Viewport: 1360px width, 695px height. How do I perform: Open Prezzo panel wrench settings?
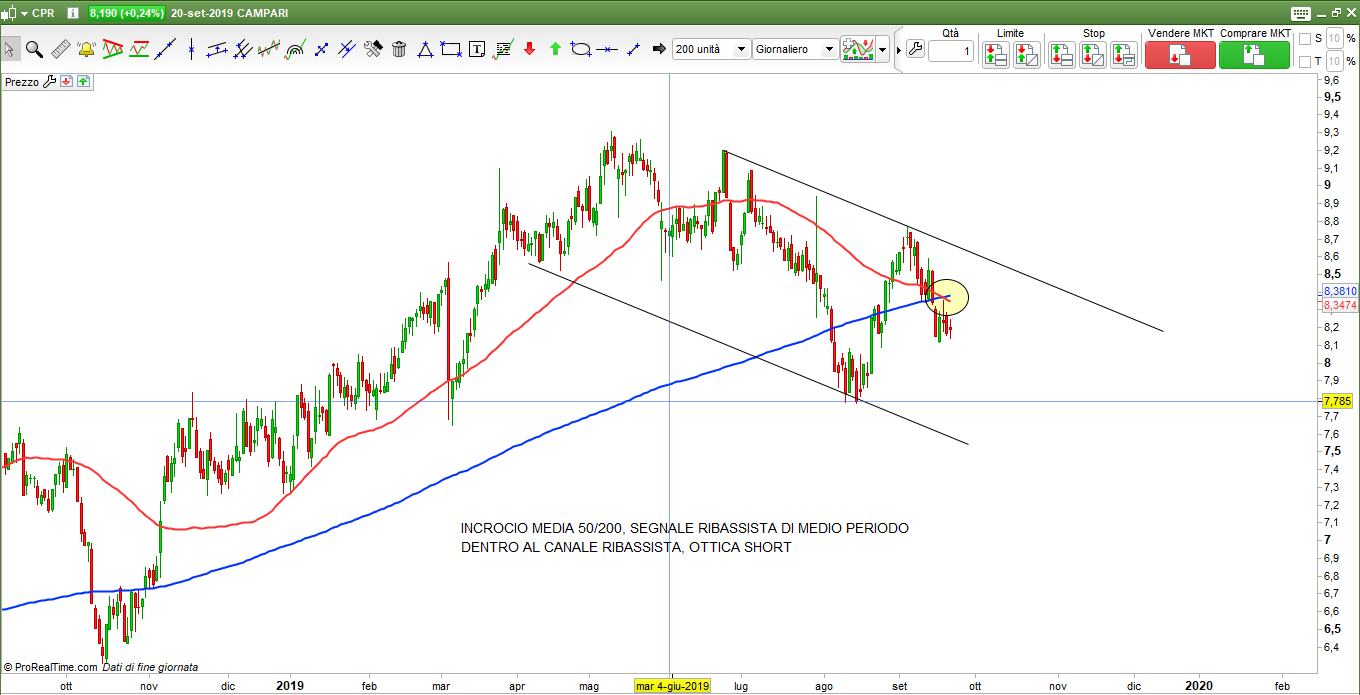[50, 82]
